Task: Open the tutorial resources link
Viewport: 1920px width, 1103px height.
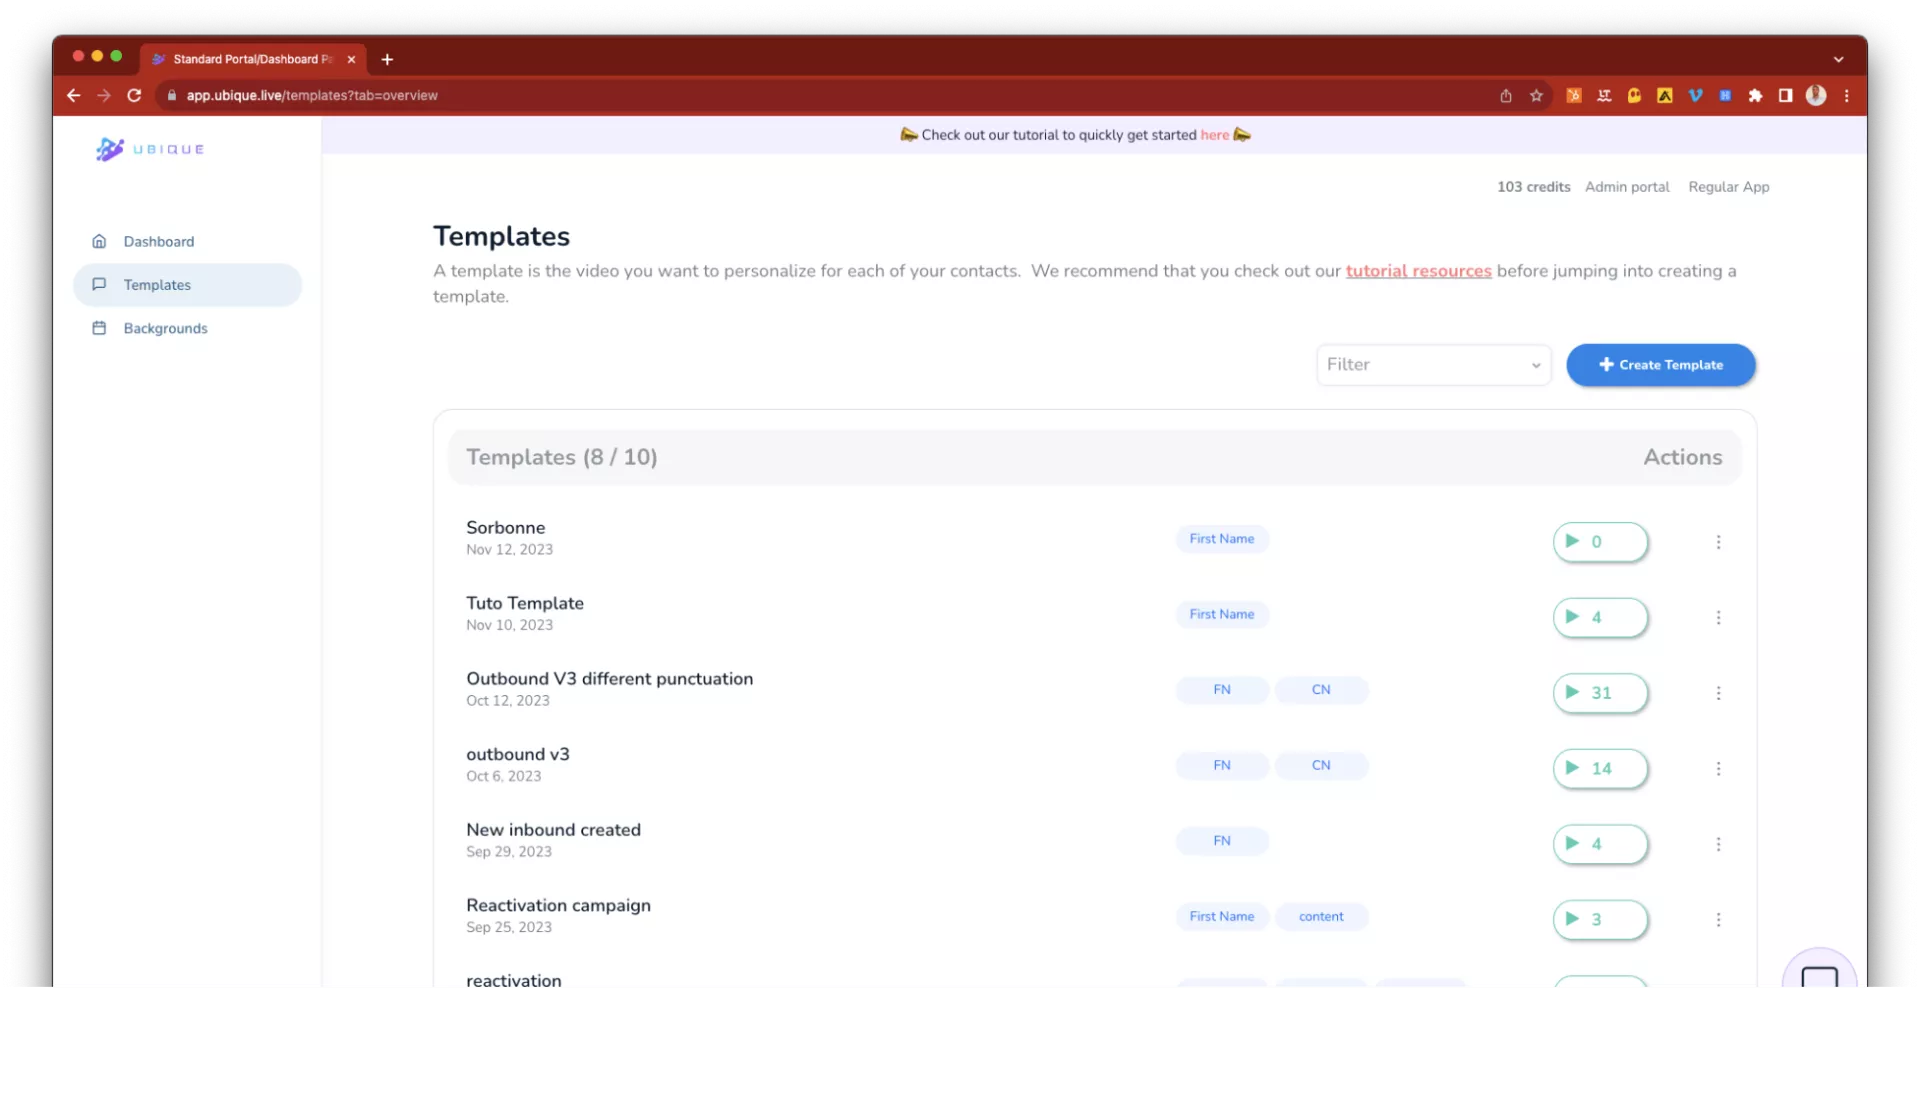Action: tap(1418, 271)
